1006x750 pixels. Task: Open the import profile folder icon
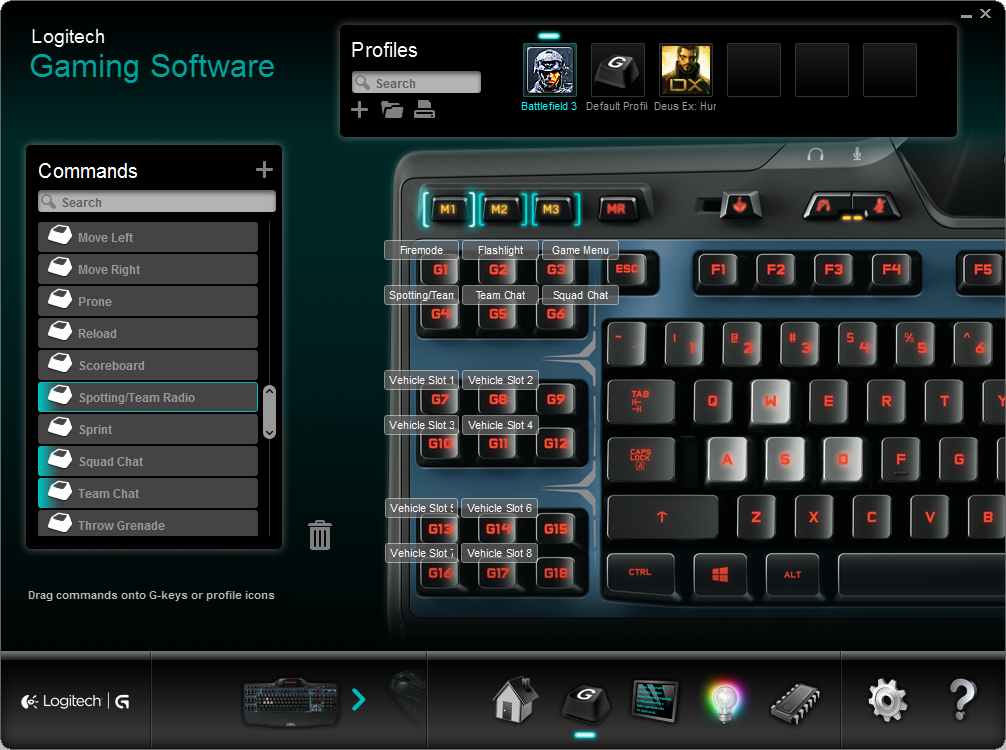[392, 110]
